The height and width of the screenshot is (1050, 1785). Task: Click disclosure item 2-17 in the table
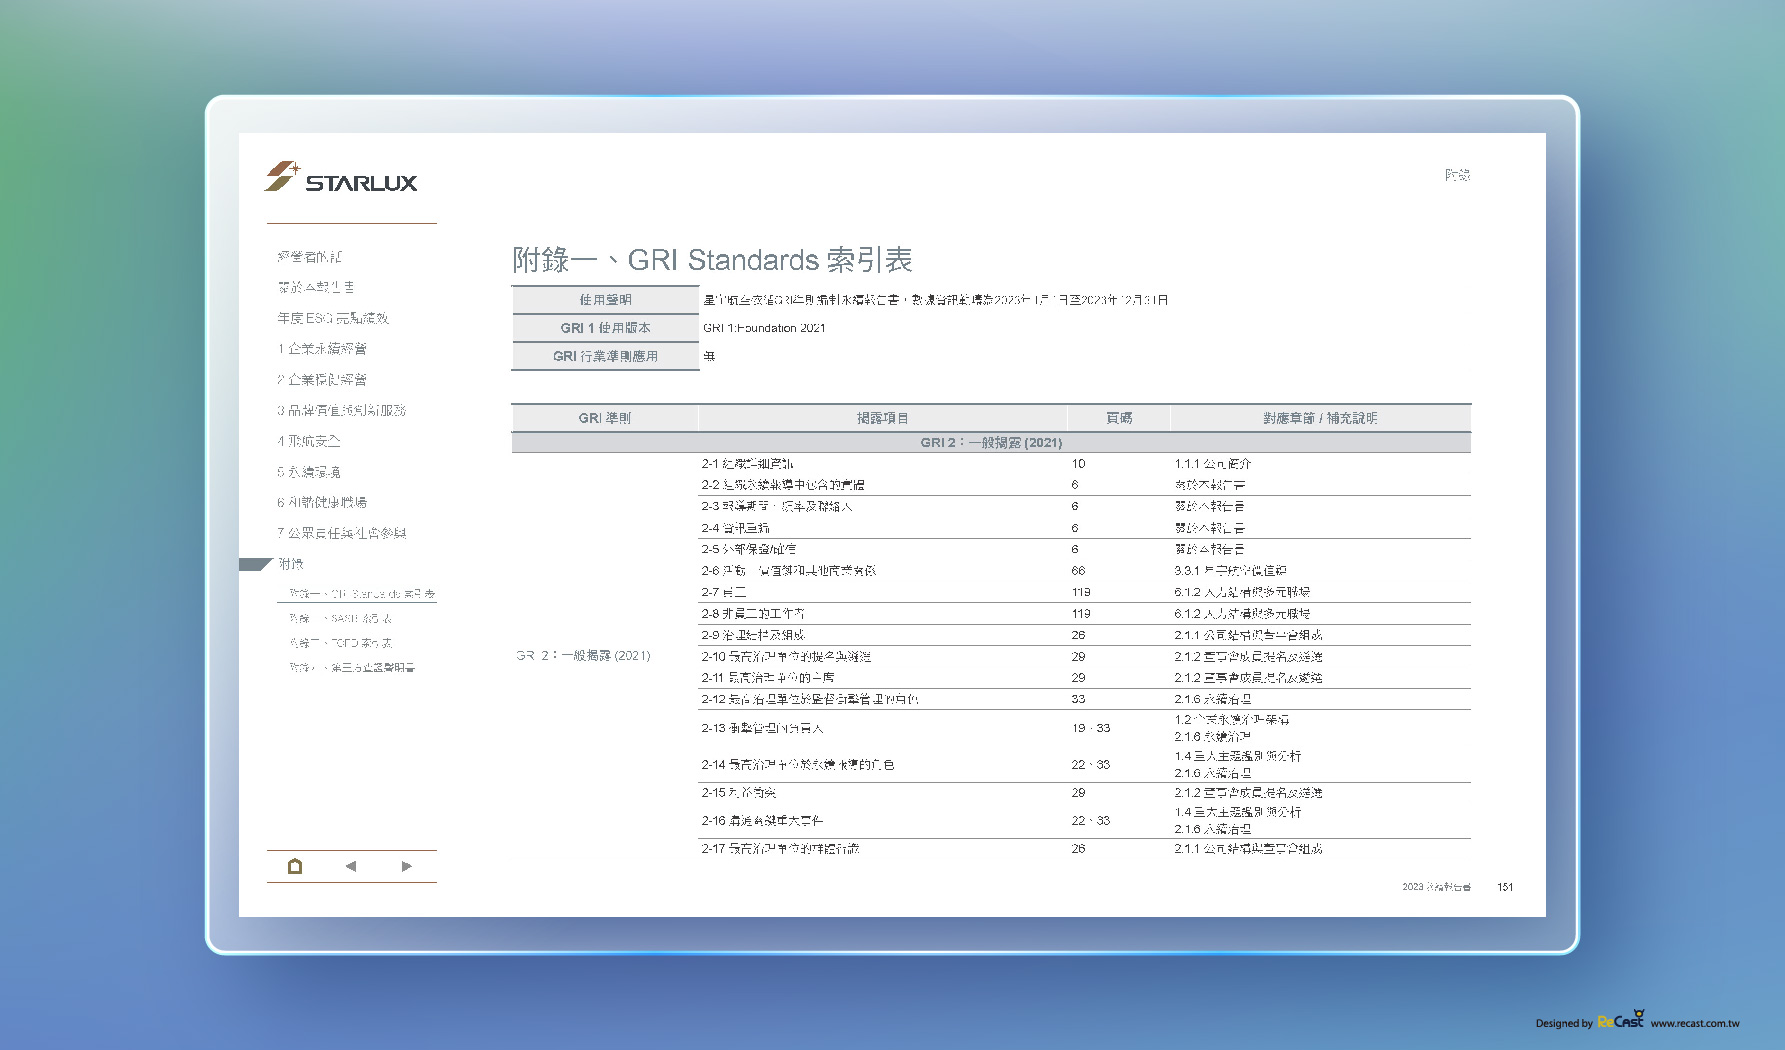coord(780,849)
